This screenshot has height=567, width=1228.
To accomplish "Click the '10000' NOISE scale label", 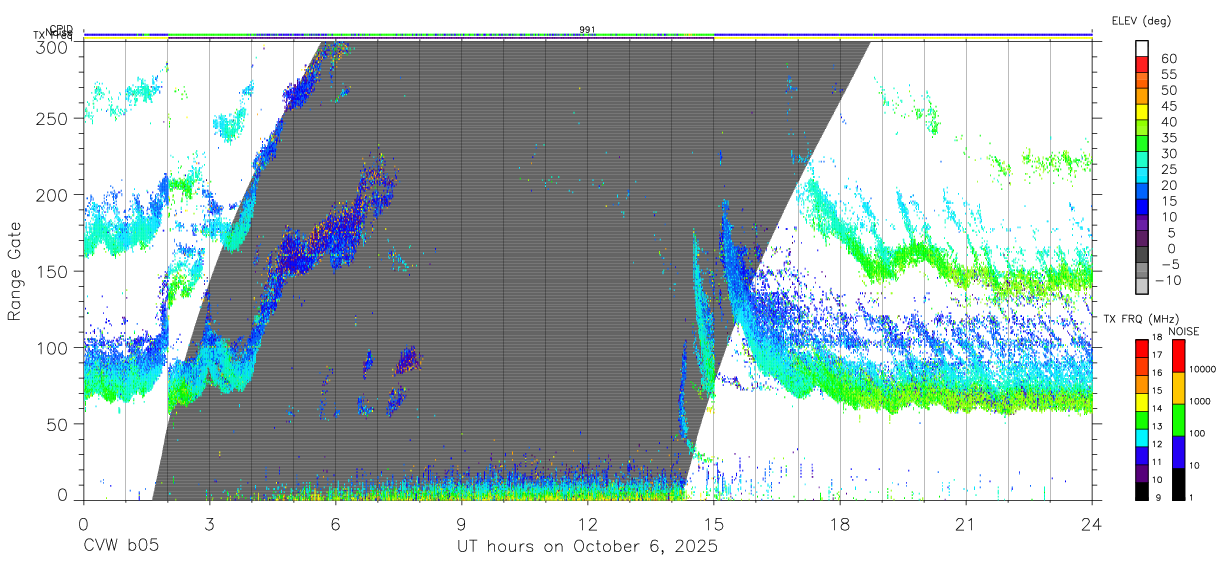I will pos(1203,369).
